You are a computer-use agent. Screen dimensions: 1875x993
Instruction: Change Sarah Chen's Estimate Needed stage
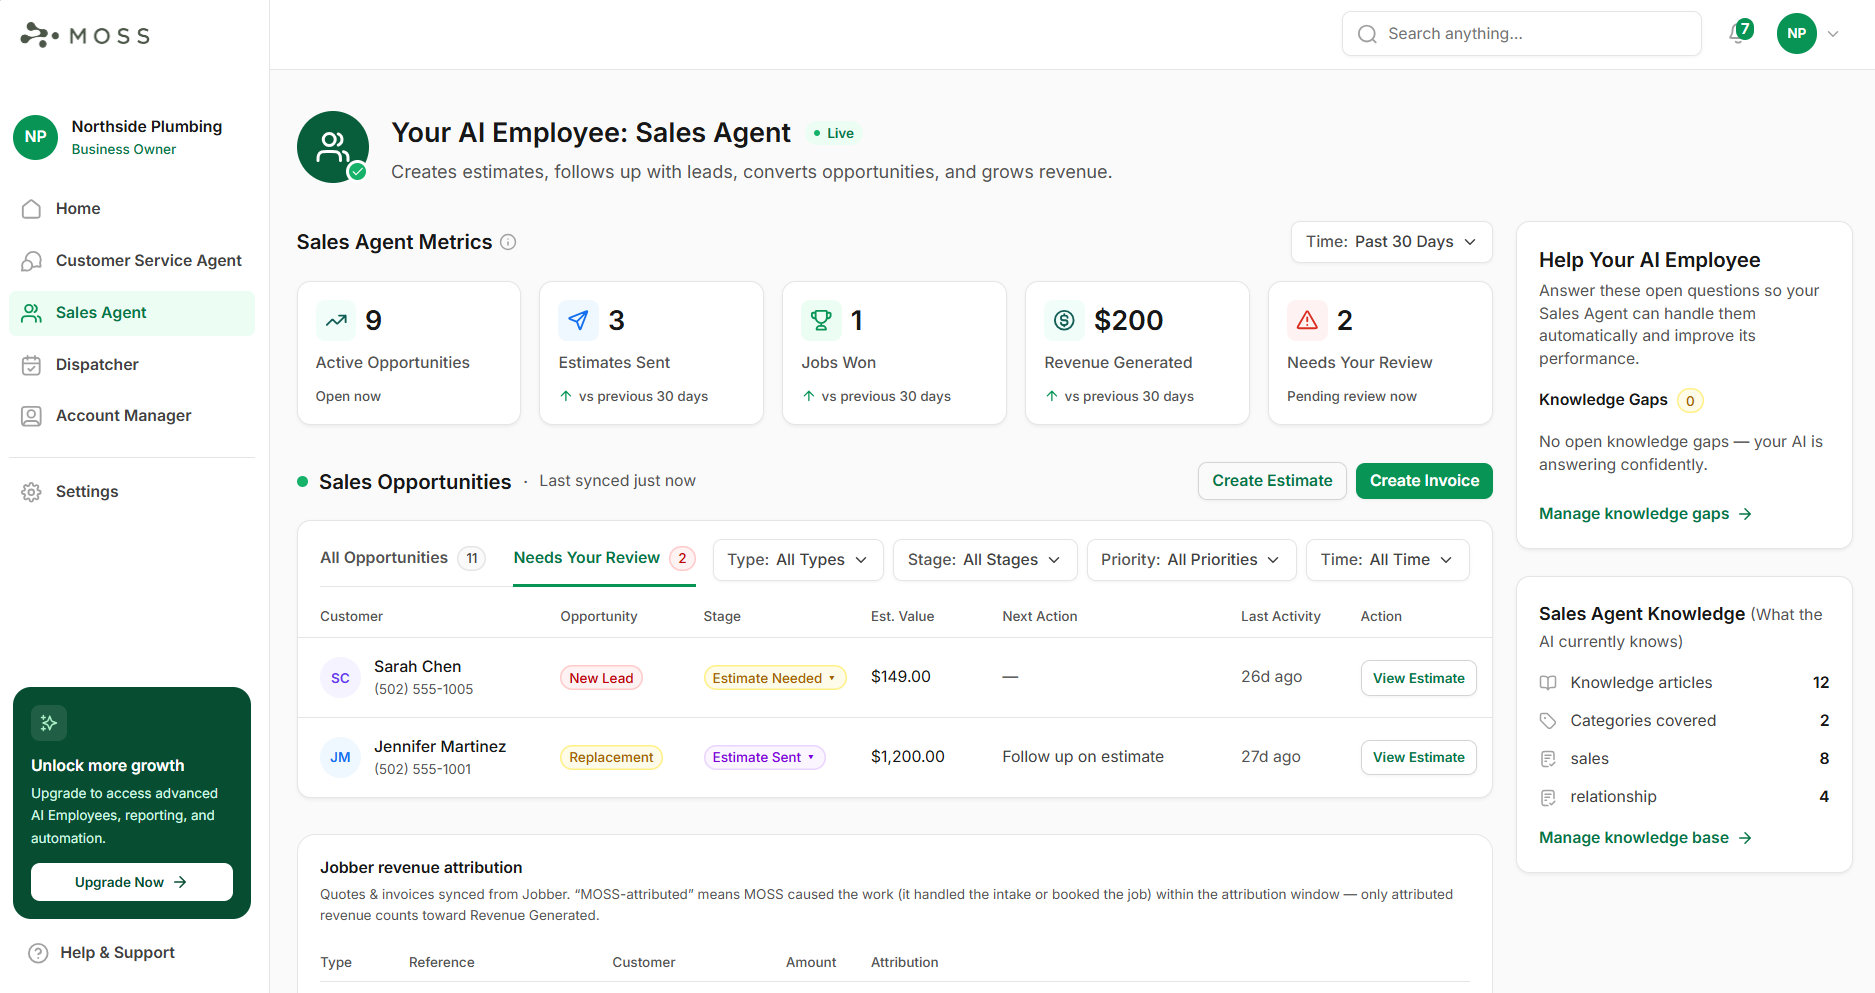point(774,678)
